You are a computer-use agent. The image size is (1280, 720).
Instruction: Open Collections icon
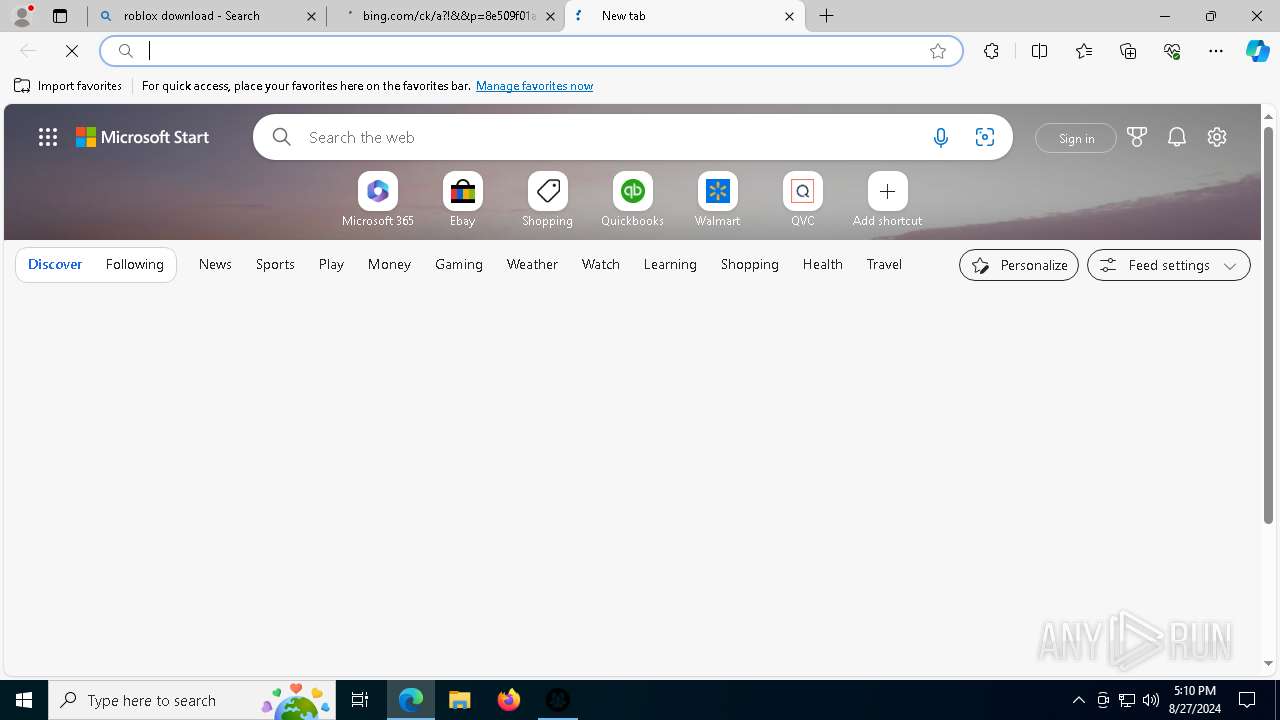[1128, 51]
